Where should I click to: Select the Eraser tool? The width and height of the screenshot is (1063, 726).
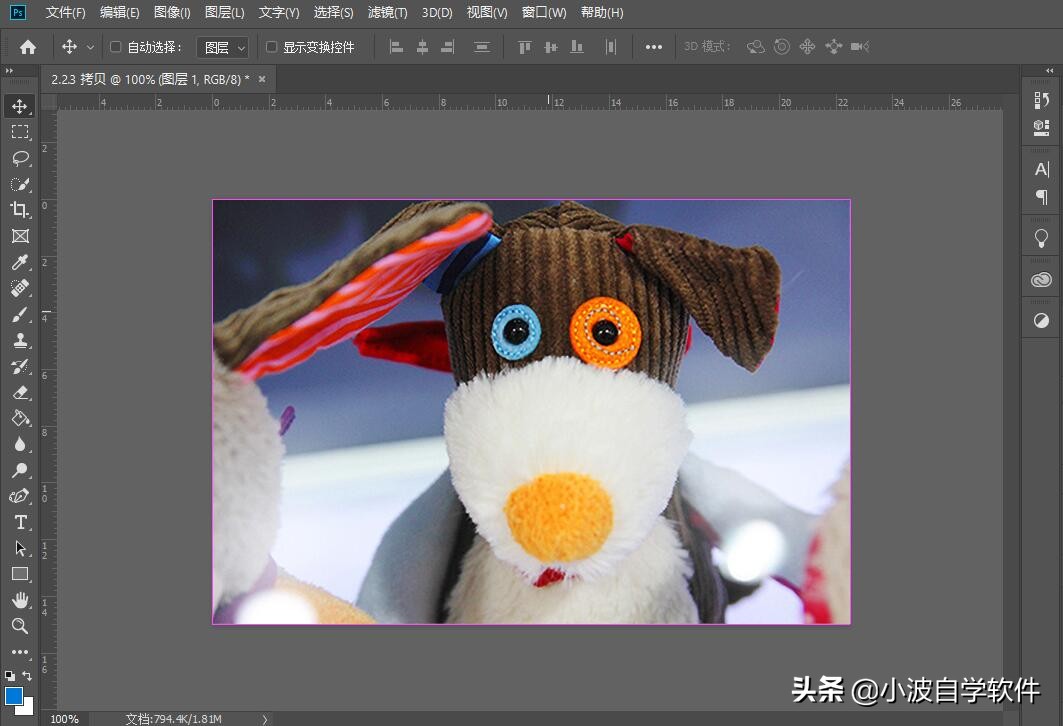pos(20,392)
